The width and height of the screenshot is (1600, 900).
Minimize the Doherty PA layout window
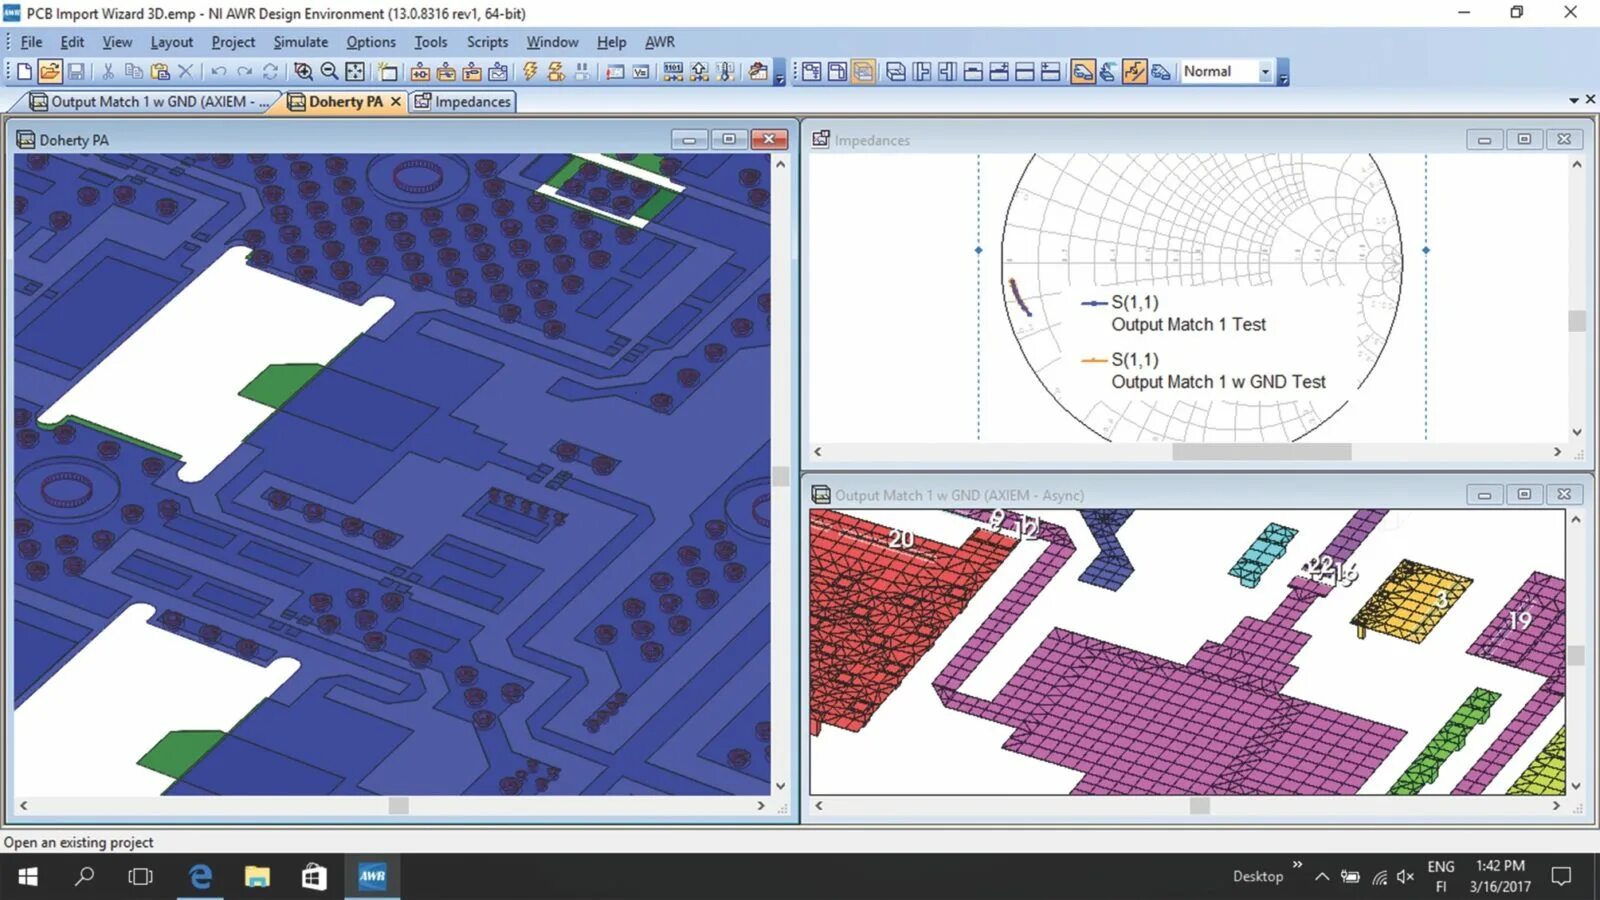(689, 139)
